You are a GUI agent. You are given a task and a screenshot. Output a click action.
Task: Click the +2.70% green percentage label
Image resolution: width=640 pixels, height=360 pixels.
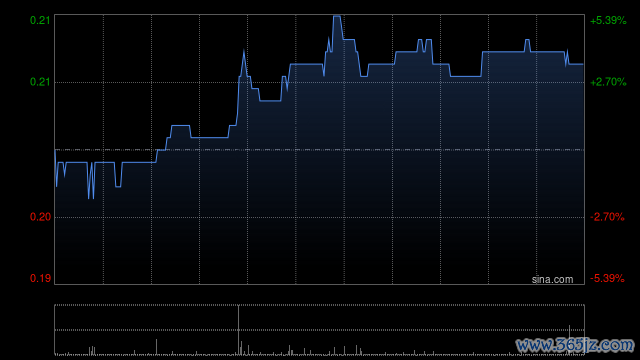coord(608,82)
